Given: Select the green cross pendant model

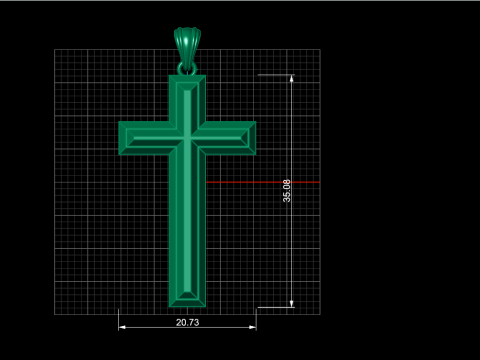Looking at the screenshot, I should (187, 191).
